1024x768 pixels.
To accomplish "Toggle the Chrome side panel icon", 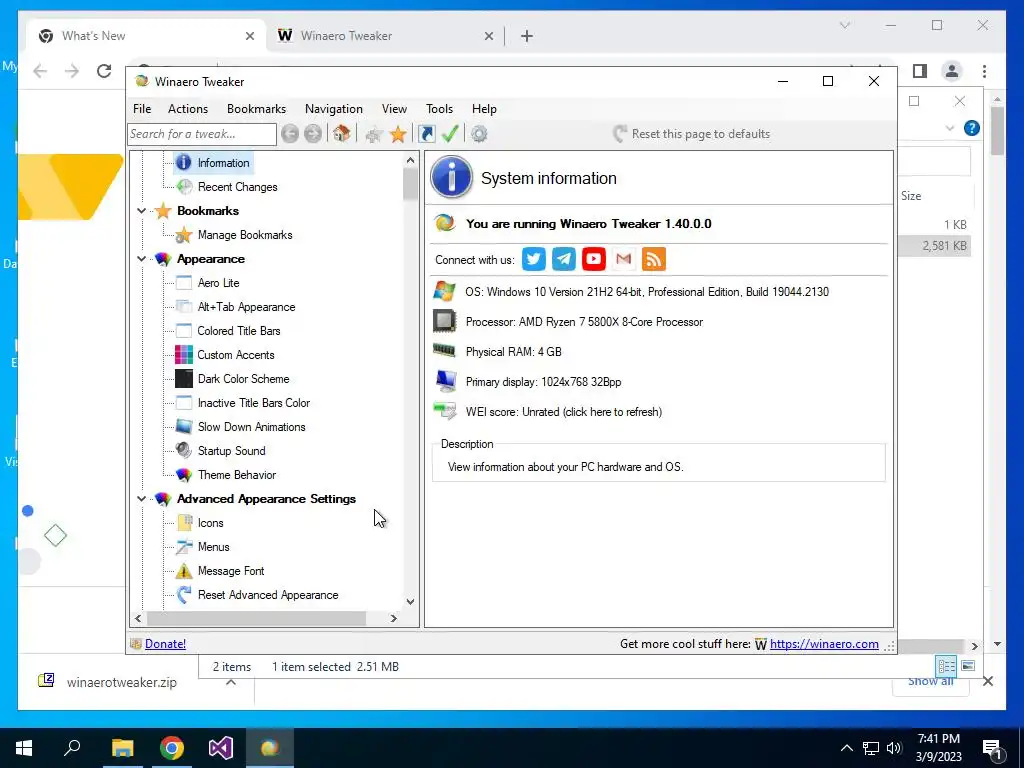I will pos(920,71).
